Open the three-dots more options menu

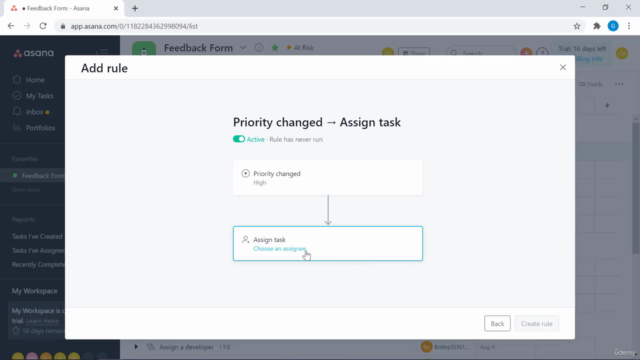point(619,84)
